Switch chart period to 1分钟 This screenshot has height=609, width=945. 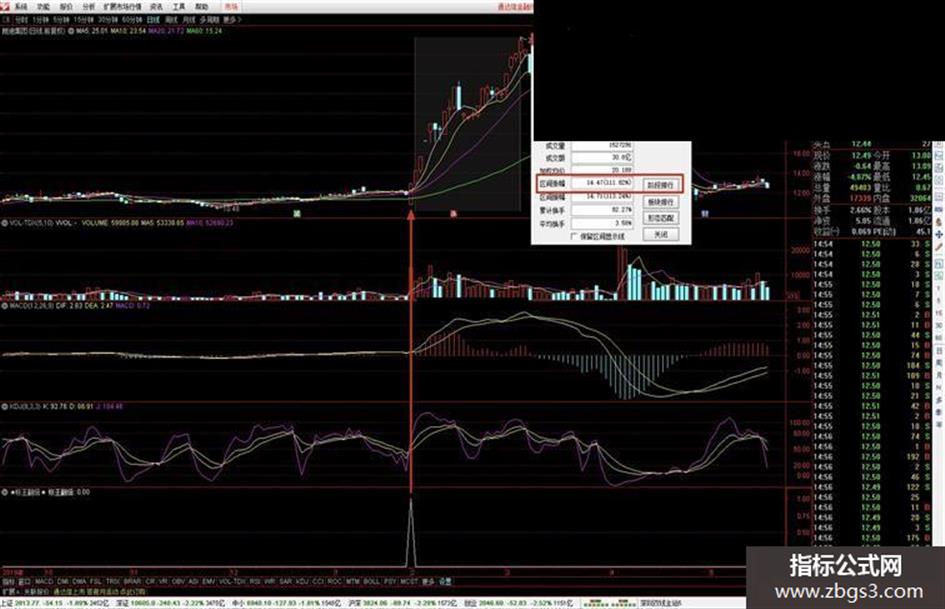pos(40,19)
